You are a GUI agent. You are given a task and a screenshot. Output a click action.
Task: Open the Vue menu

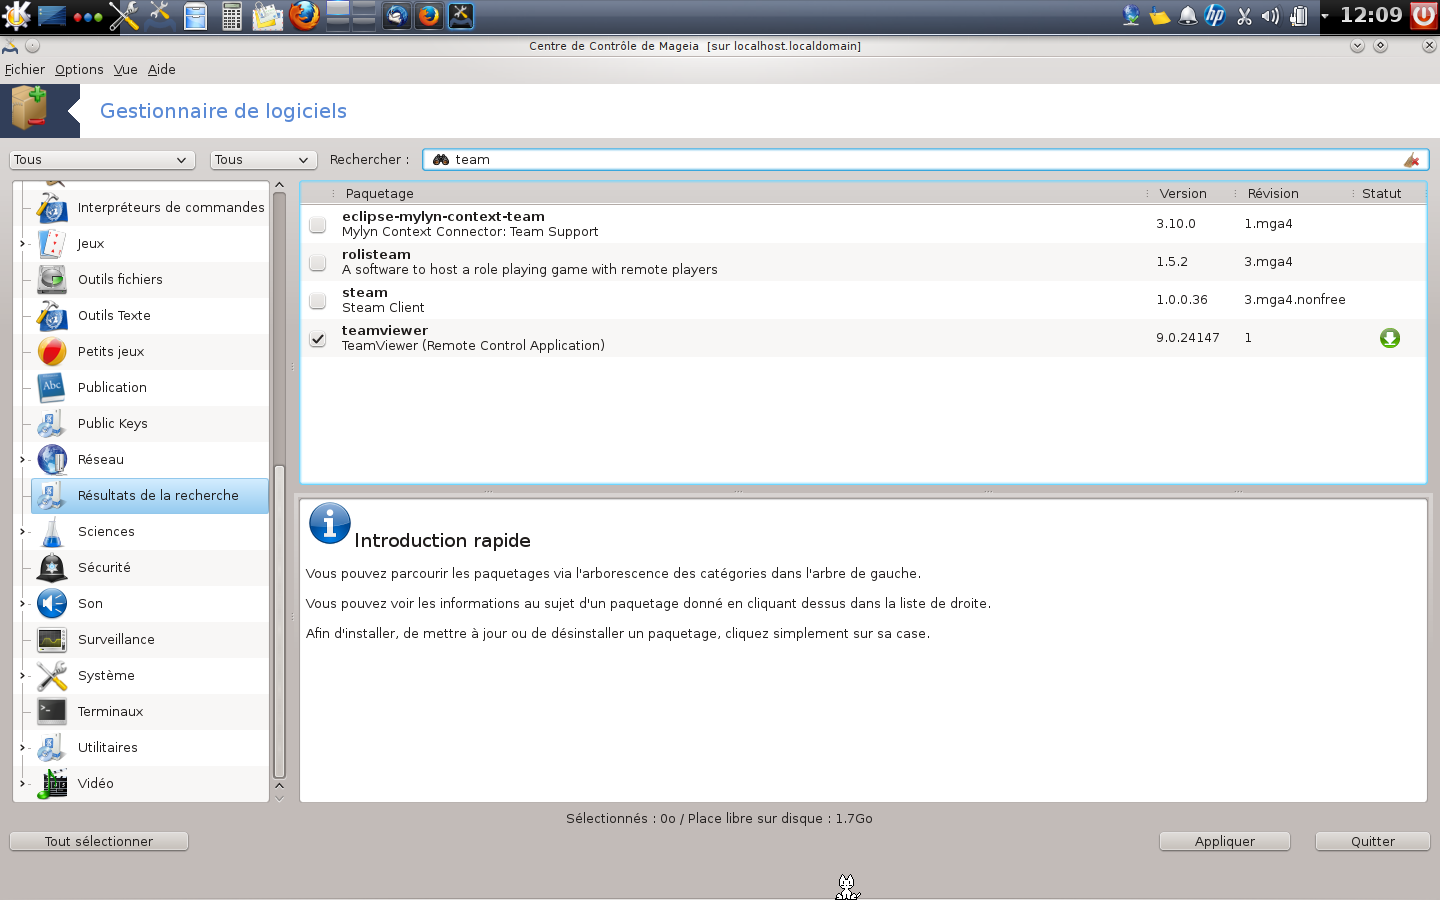(x=125, y=69)
